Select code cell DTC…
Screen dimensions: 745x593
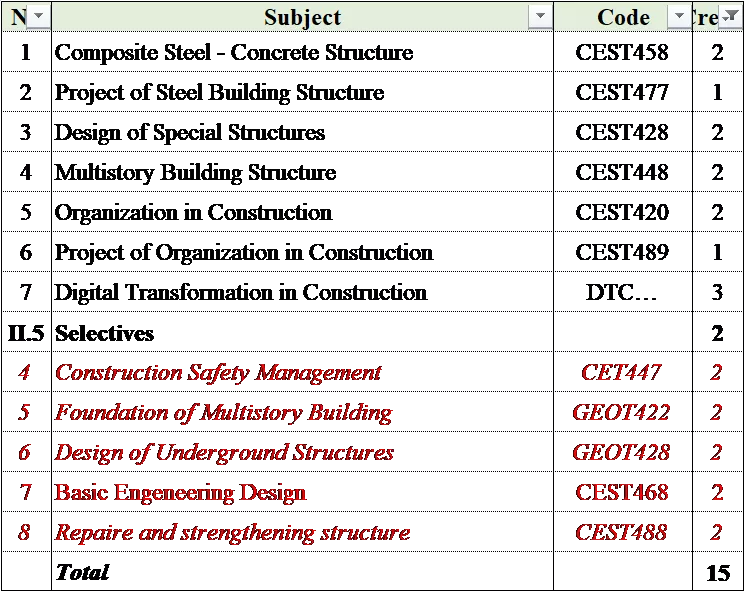(623, 292)
